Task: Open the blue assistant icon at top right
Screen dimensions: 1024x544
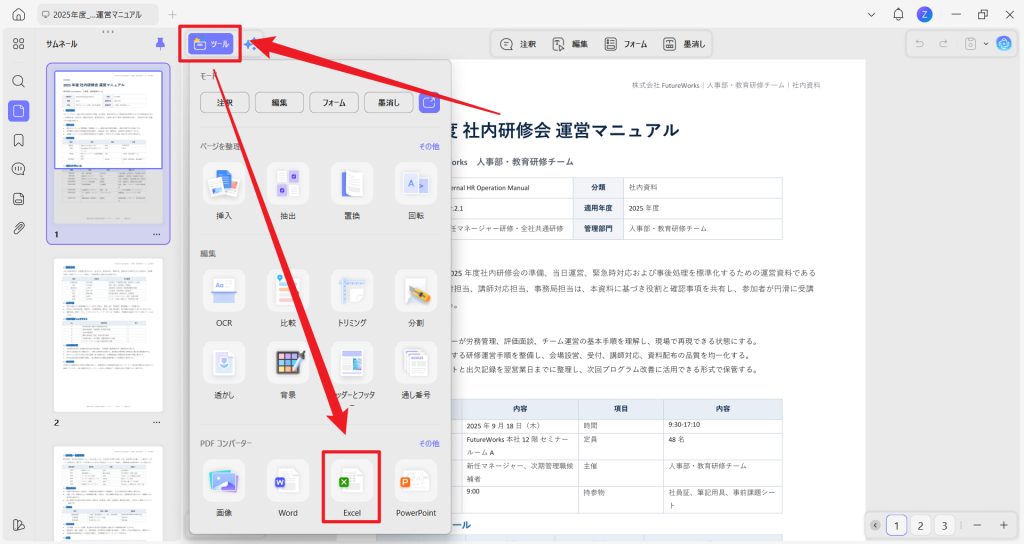Action: pos(1004,44)
